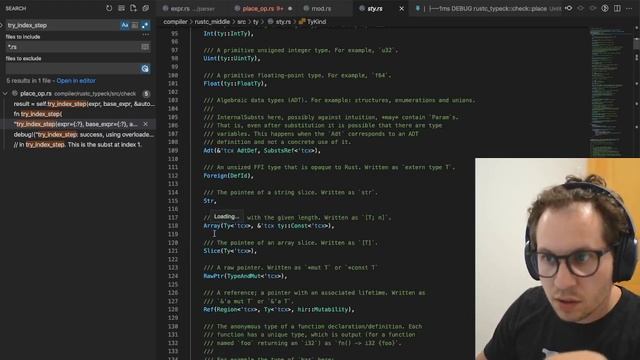This screenshot has height=360, width=640.
Task: Refresh the search results
Action: pos(109,8)
